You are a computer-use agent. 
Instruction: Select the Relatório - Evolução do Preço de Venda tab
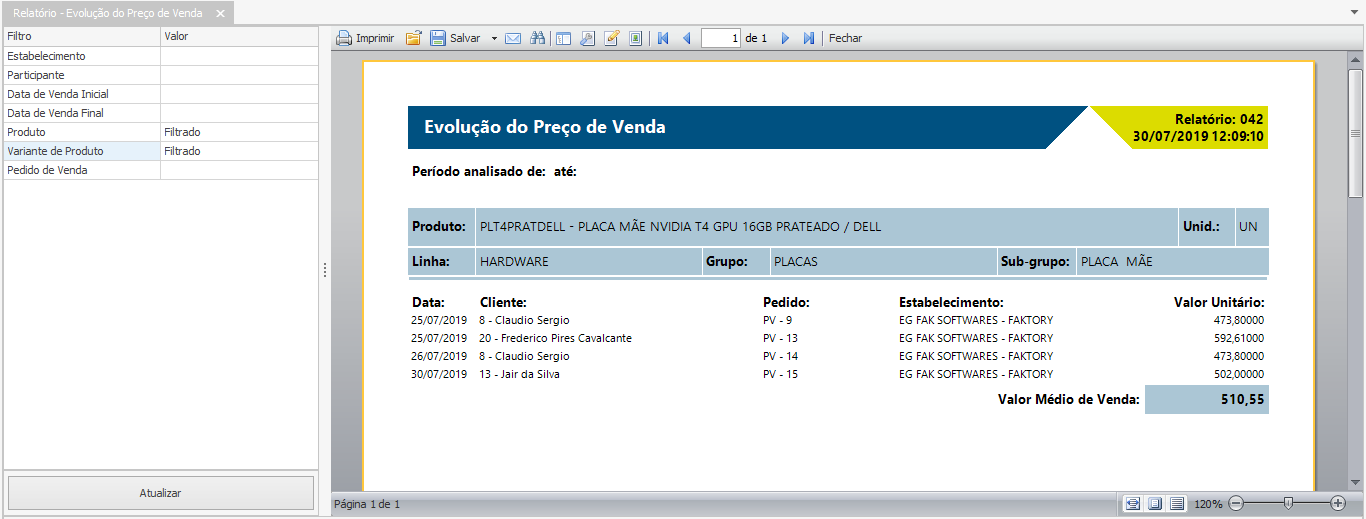(x=107, y=13)
